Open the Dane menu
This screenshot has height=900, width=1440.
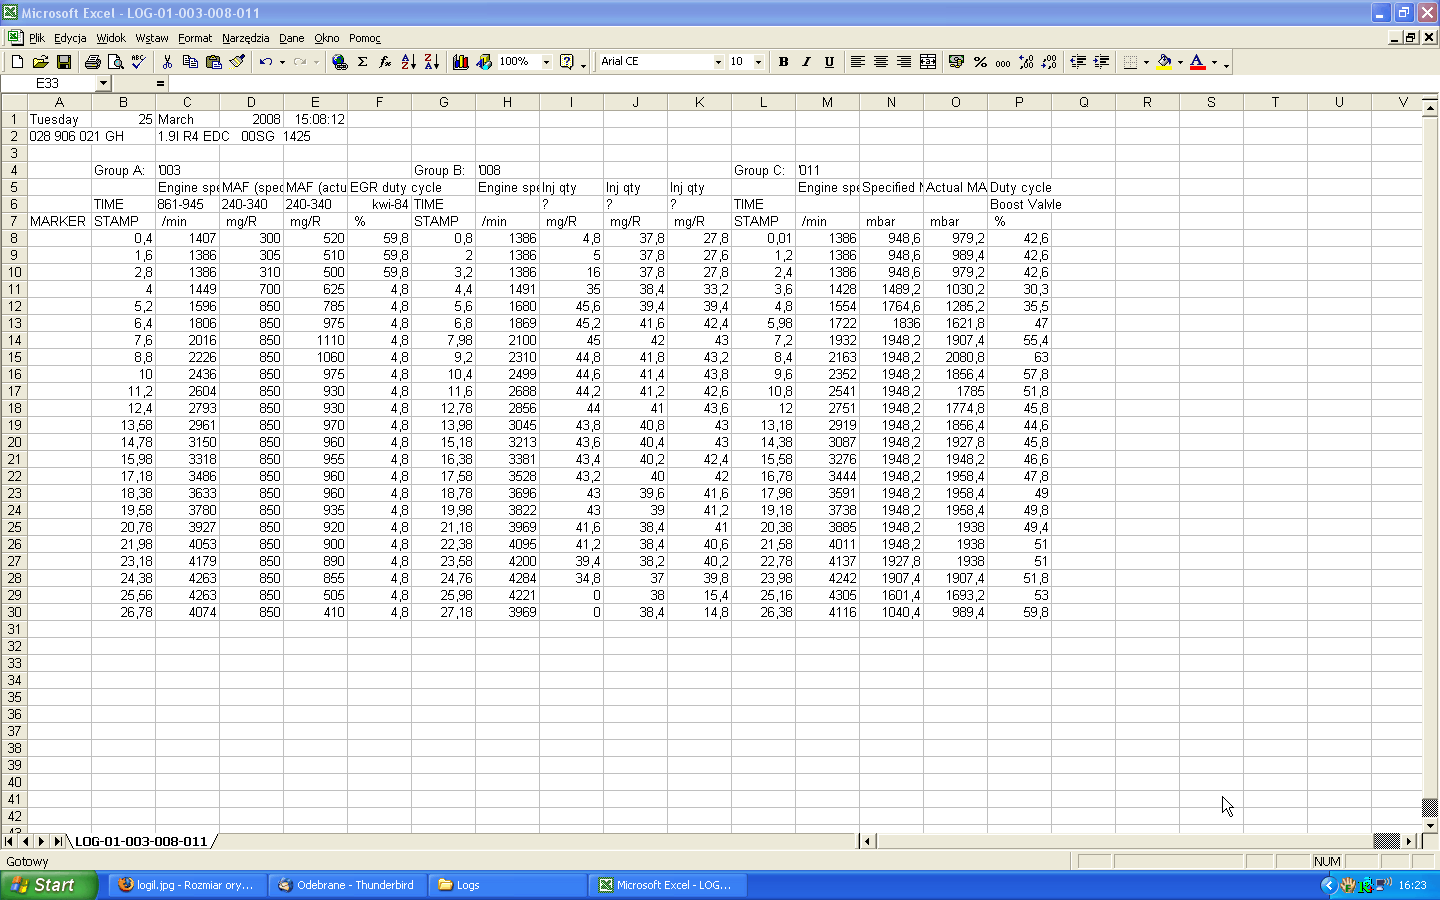point(291,38)
